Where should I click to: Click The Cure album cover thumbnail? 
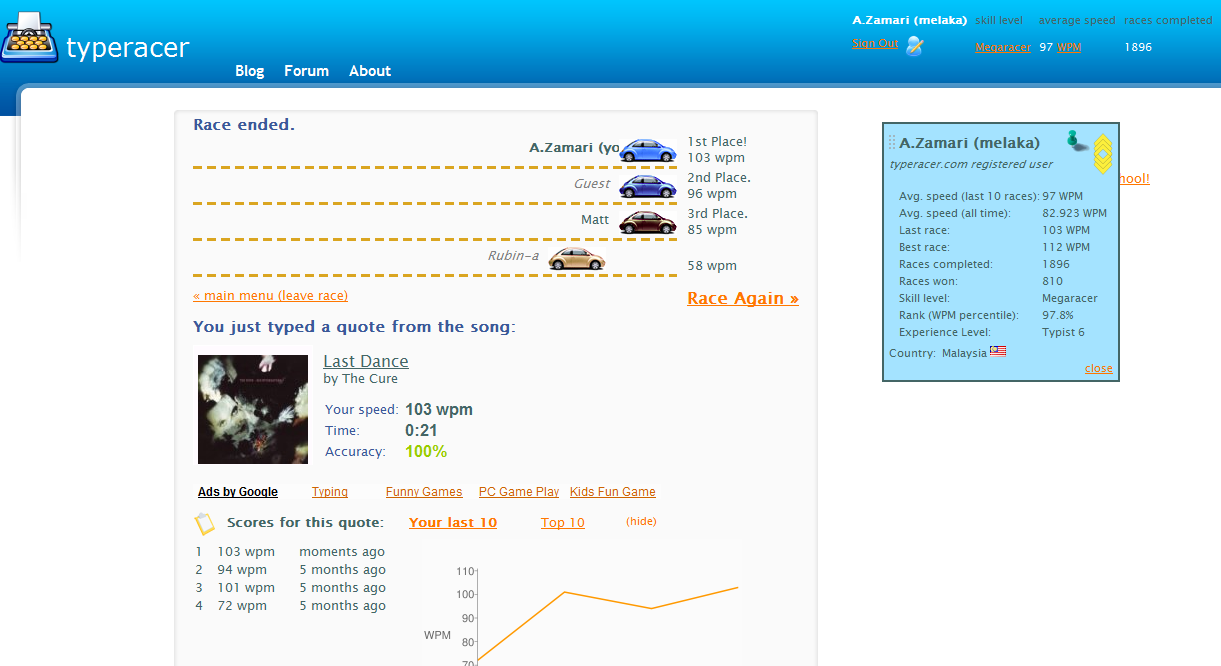(253, 408)
